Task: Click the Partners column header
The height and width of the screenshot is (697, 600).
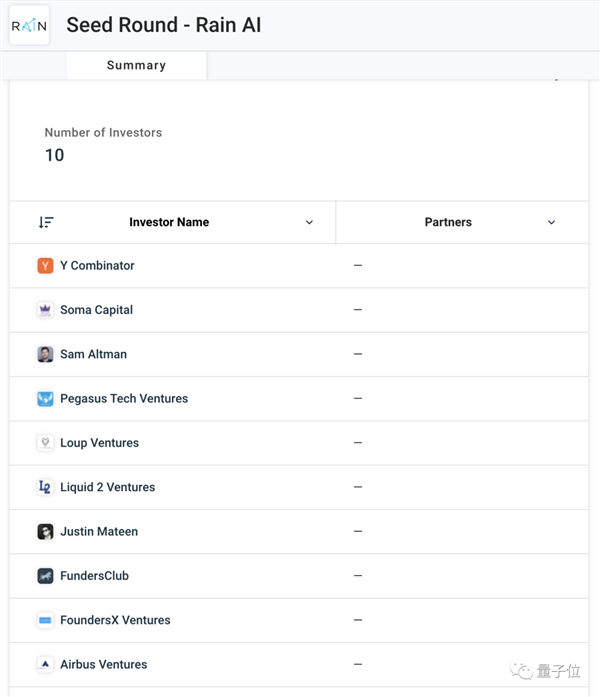Action: (448, 222)
